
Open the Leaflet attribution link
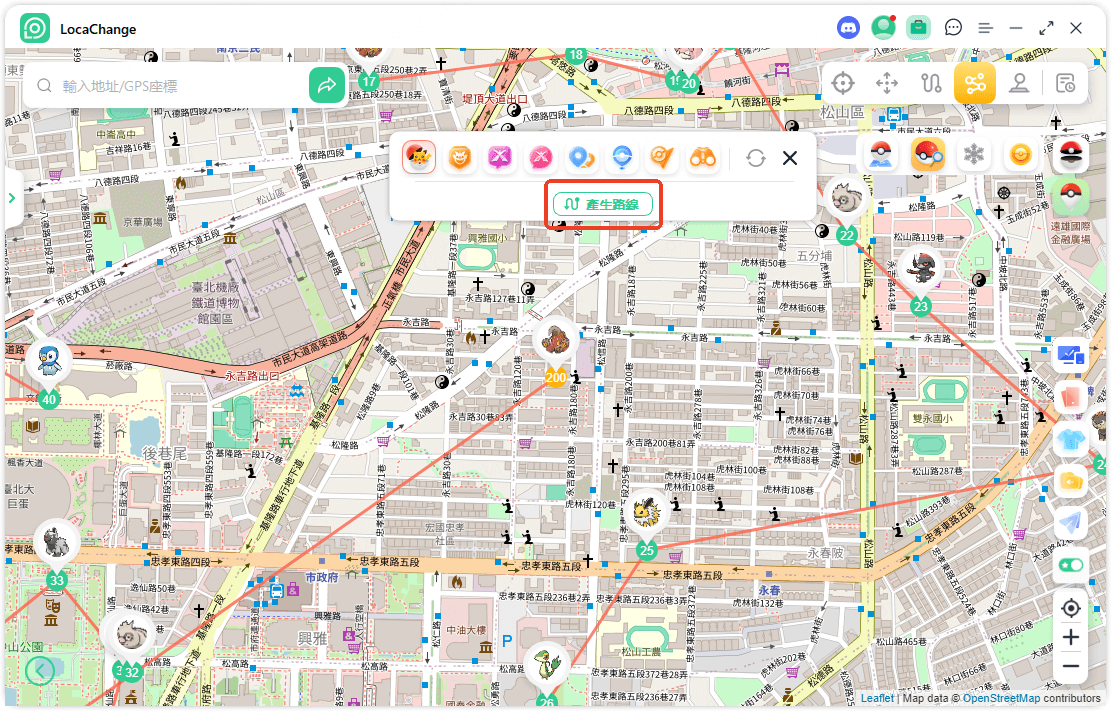pyautogui.click(x=877, y=698)
